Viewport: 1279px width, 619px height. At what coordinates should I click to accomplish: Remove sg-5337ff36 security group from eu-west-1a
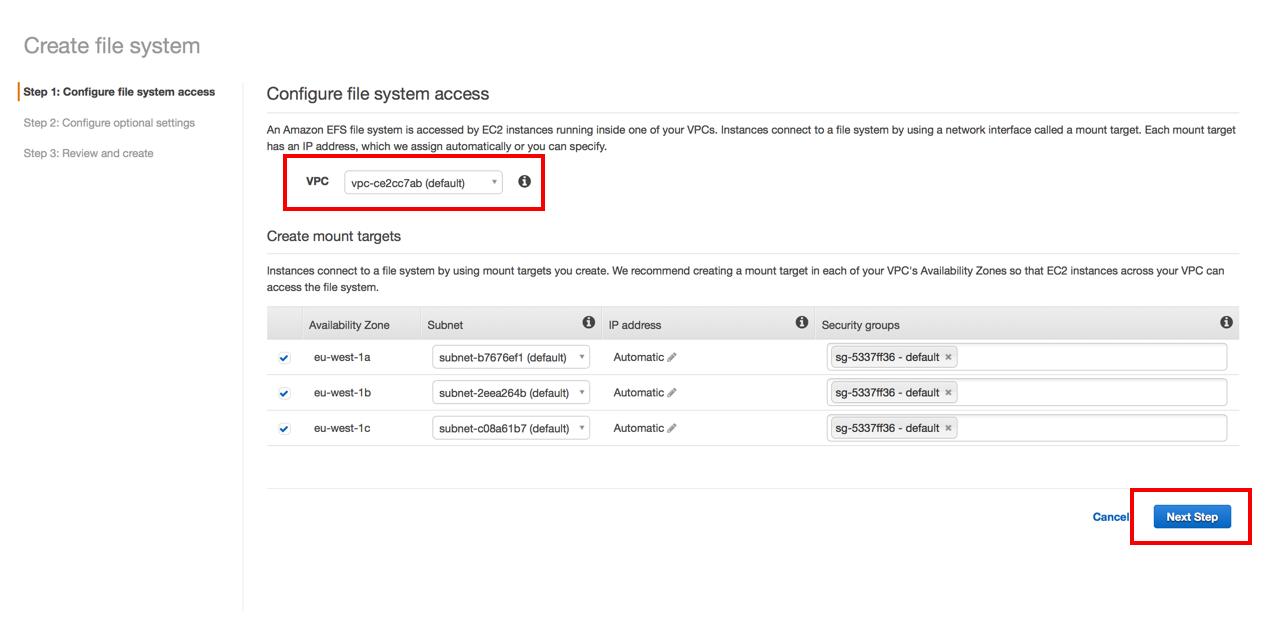click(x=948, y=357)
